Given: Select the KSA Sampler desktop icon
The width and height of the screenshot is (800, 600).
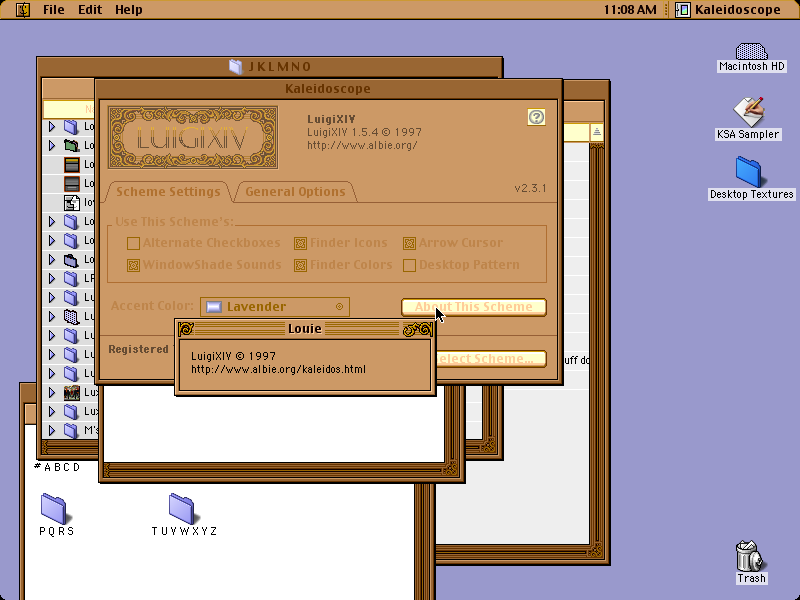Looking at the screenshot, I should (x=748, y=112).
